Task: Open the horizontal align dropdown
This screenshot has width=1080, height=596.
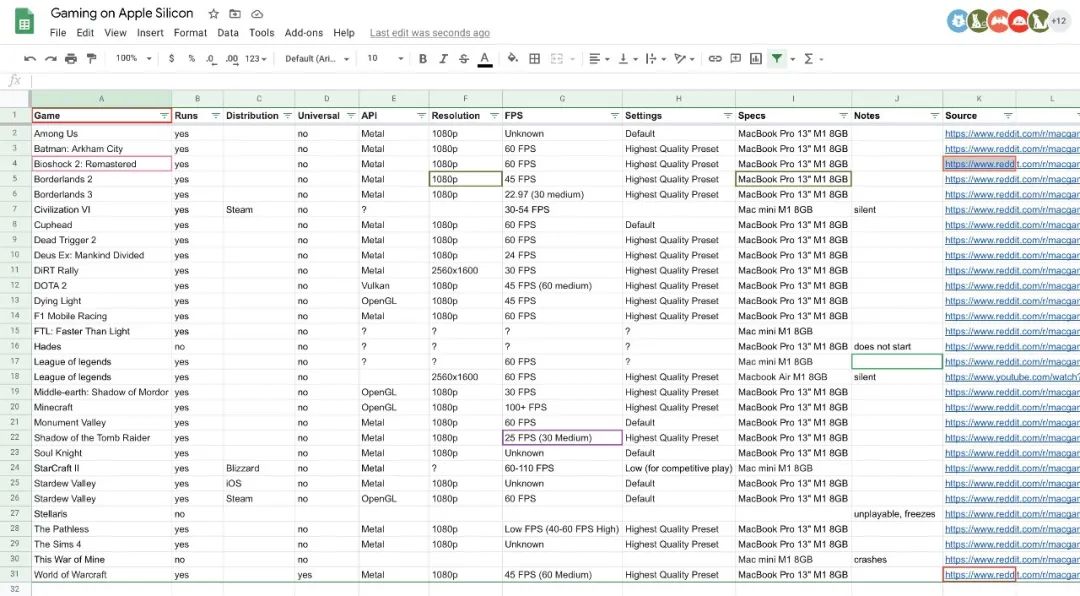Action: (599, 59)
